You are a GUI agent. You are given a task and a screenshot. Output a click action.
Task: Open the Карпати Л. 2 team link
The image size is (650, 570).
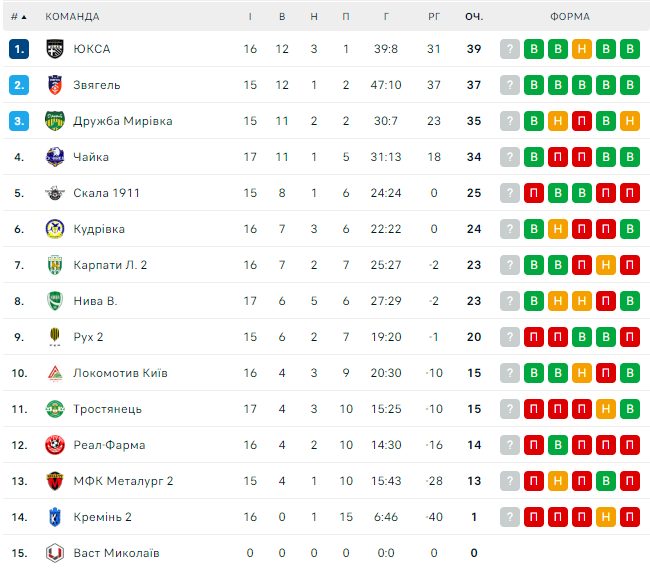tap(110, 265)
